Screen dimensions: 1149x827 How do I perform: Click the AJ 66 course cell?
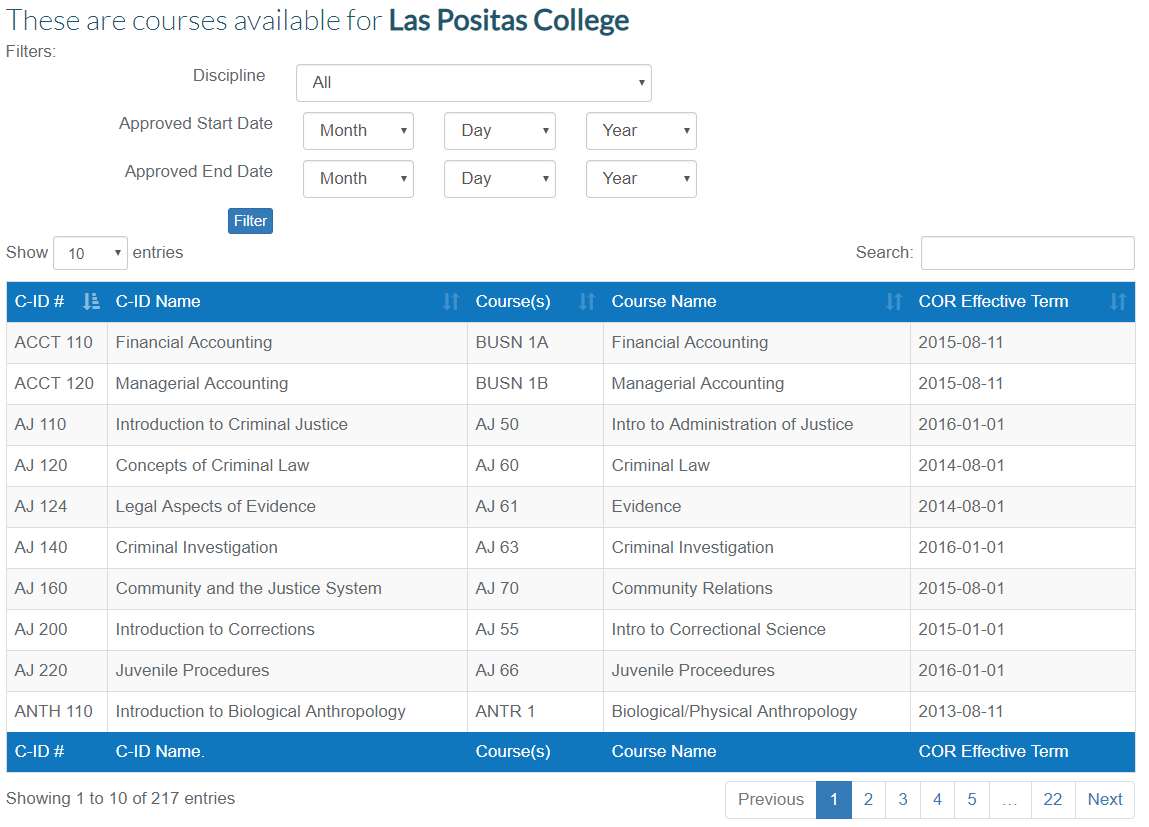536,671
